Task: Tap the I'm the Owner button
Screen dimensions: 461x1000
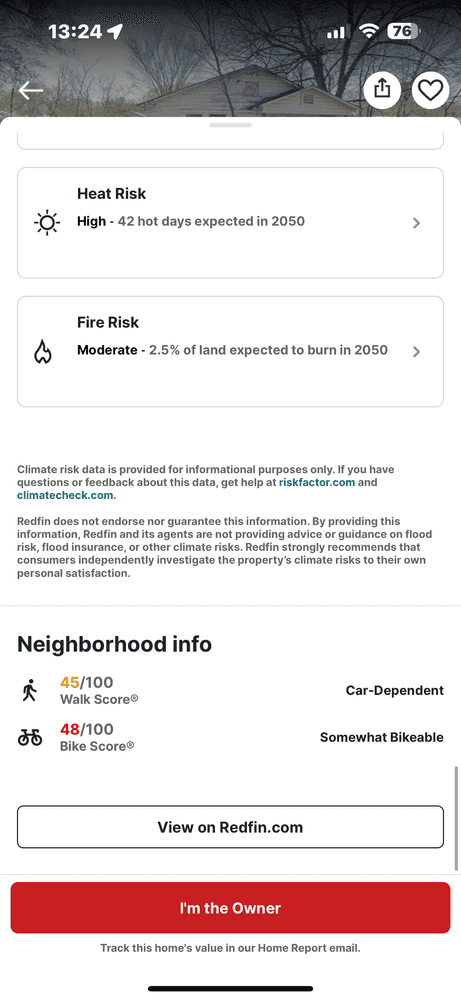Action: pos(230,908)
